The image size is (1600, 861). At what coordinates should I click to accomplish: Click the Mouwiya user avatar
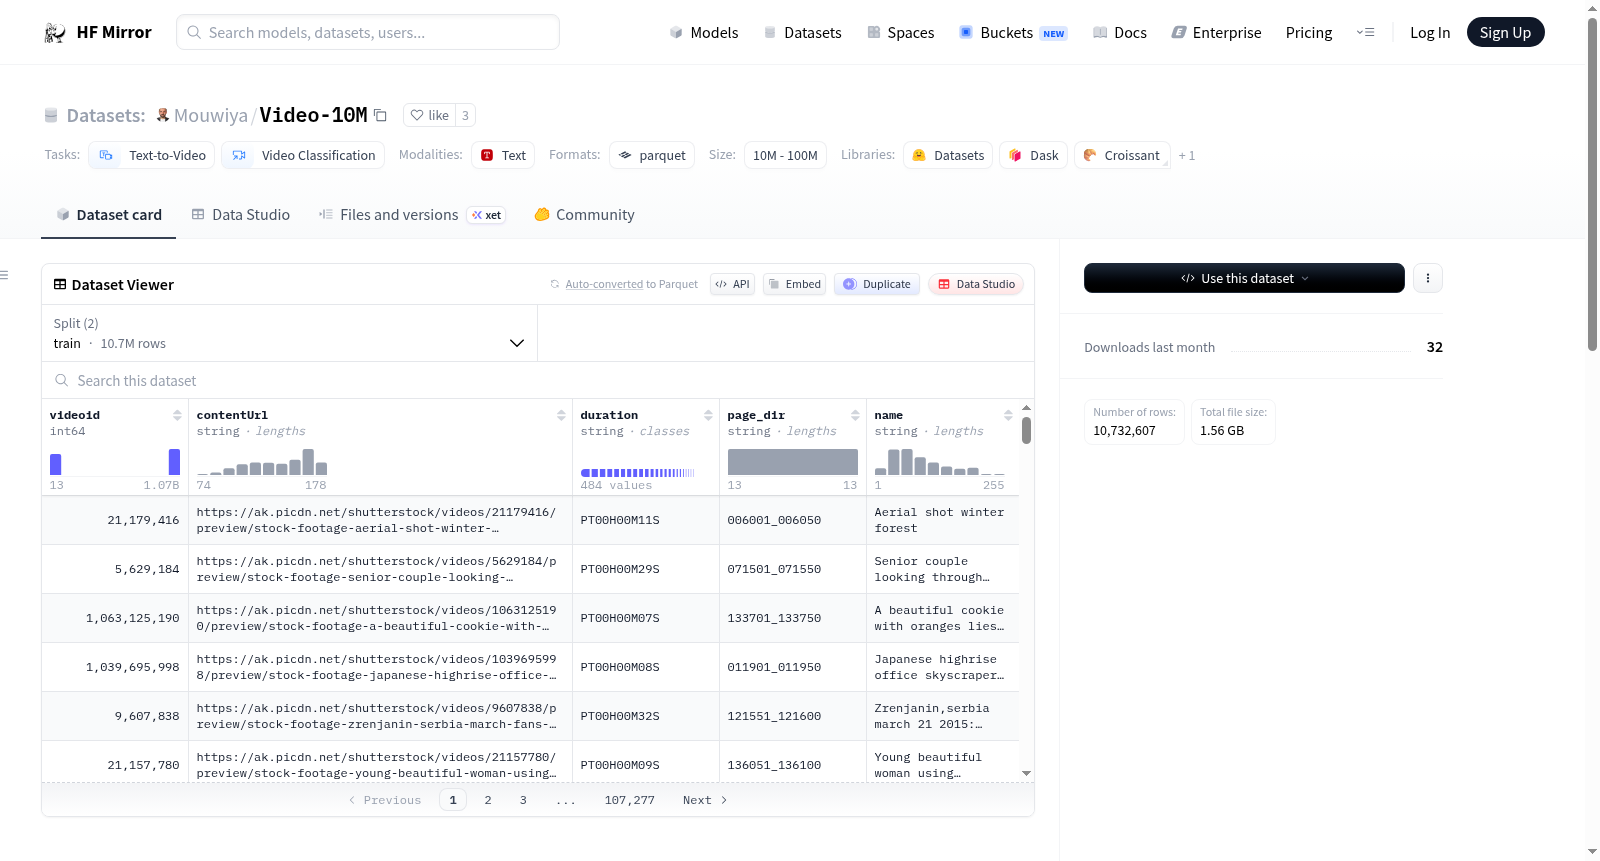coord(163,115)
